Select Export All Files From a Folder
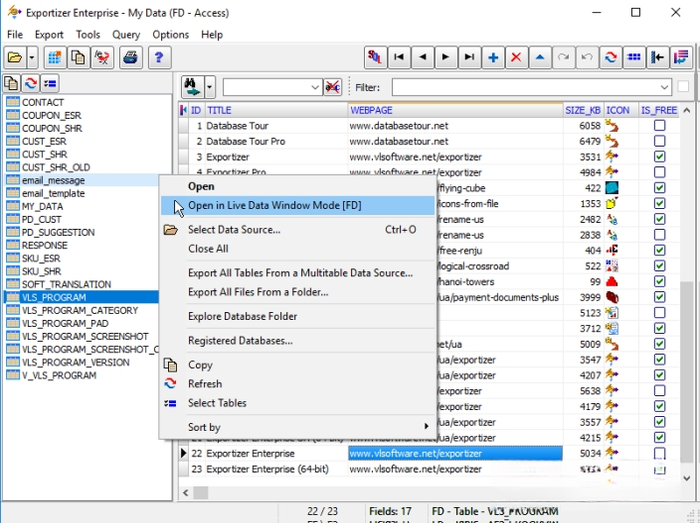The height and width of the screenshot is (523, 700). pos(258,292)
